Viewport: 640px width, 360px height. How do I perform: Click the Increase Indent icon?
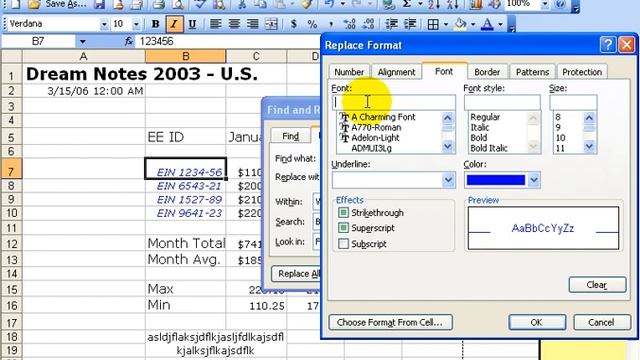tap(409, 24)
